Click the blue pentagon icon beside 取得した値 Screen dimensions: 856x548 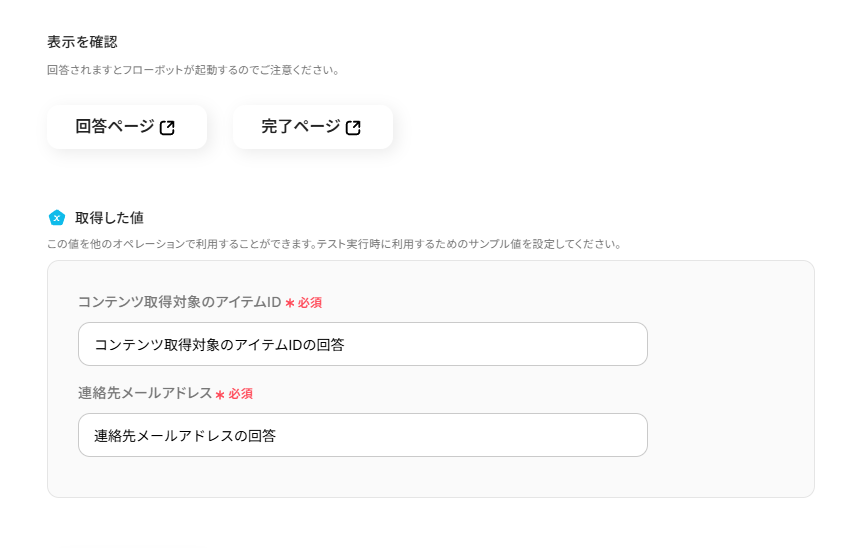[57, 217]
